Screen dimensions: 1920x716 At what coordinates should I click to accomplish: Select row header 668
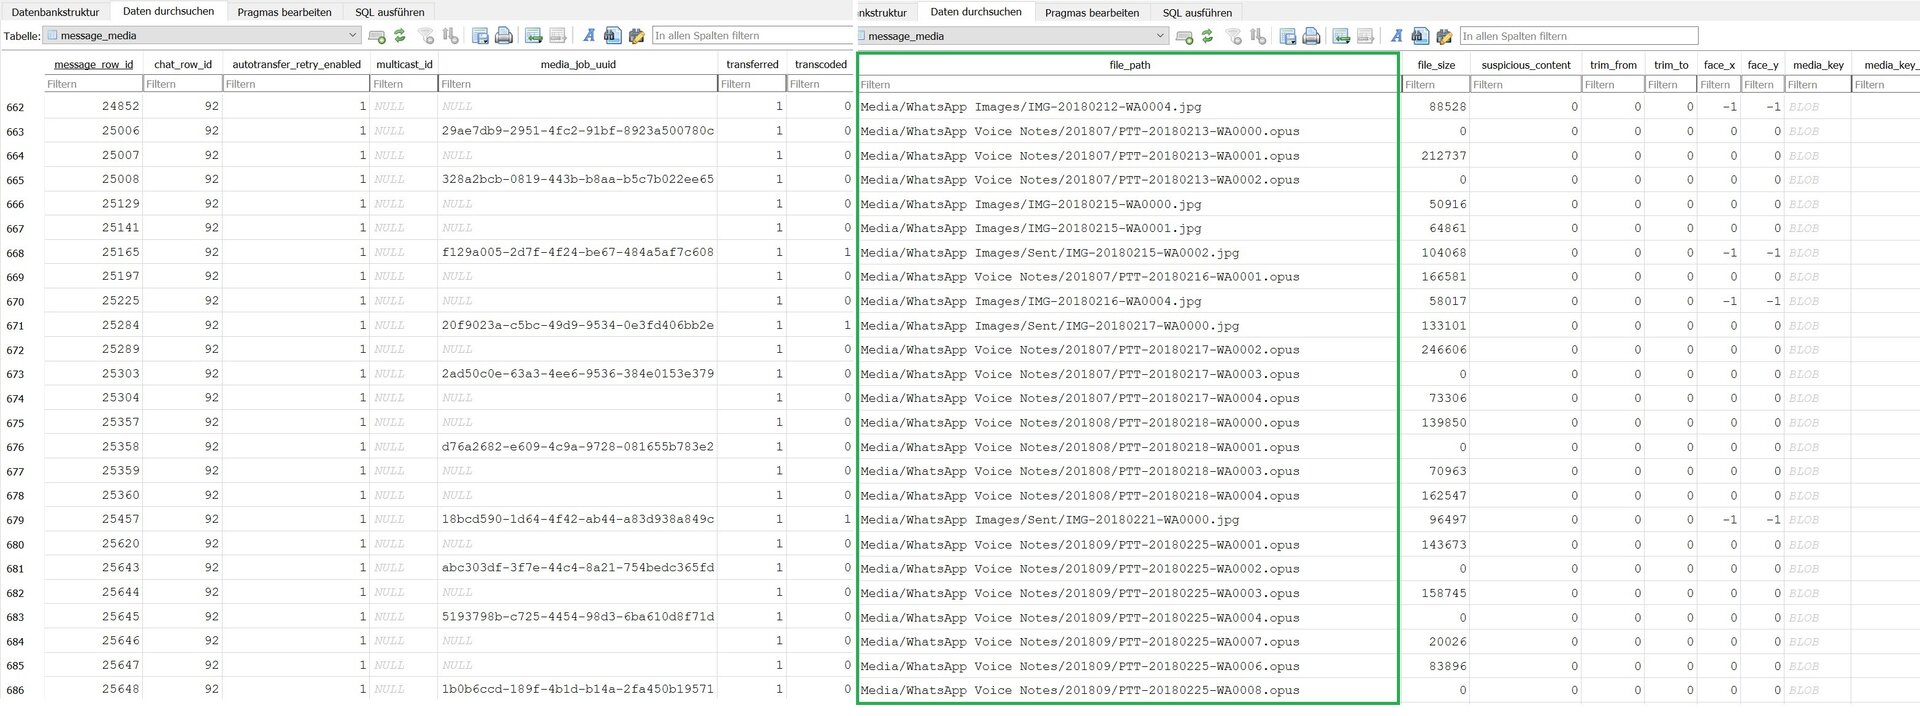[x=16, y=253]
